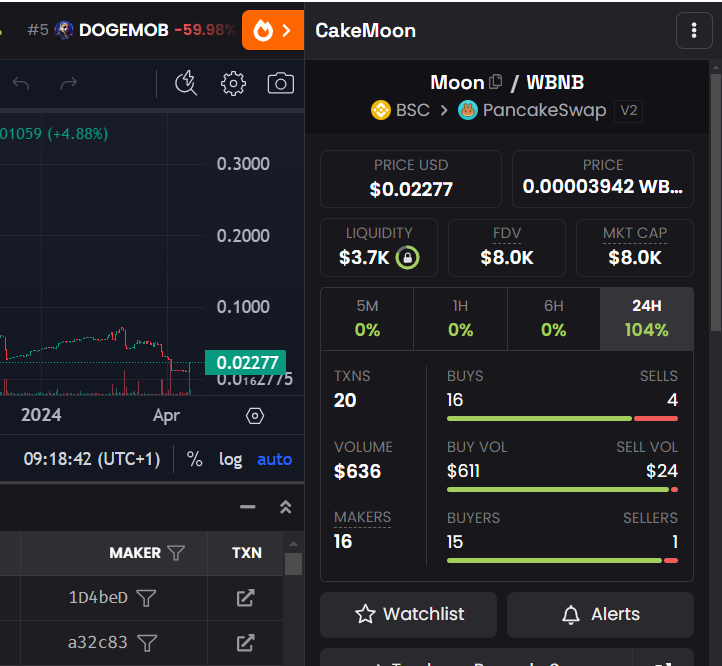The height and width of the screenshot is (666, 722).
Task: Click the PRICE in WBNB box
Action: click(x=603, y=179)
